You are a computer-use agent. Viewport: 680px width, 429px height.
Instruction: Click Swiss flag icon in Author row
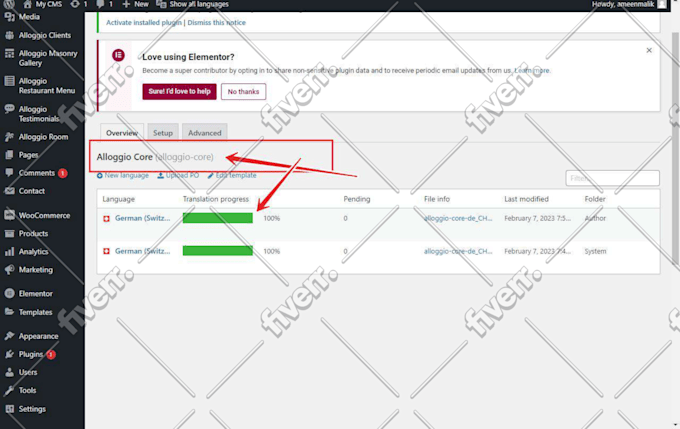106,219
